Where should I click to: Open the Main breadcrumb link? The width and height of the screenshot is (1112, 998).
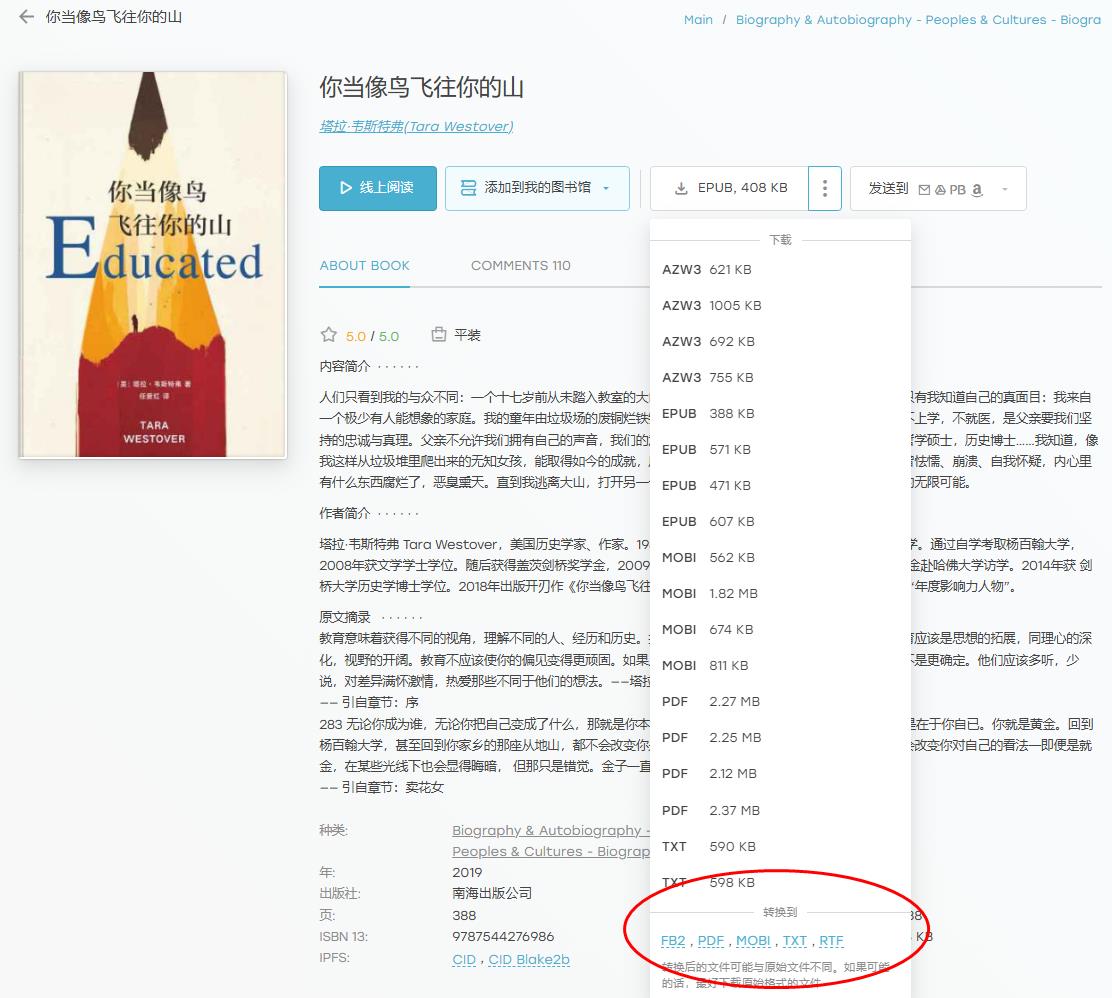click(x=697, y=19)
